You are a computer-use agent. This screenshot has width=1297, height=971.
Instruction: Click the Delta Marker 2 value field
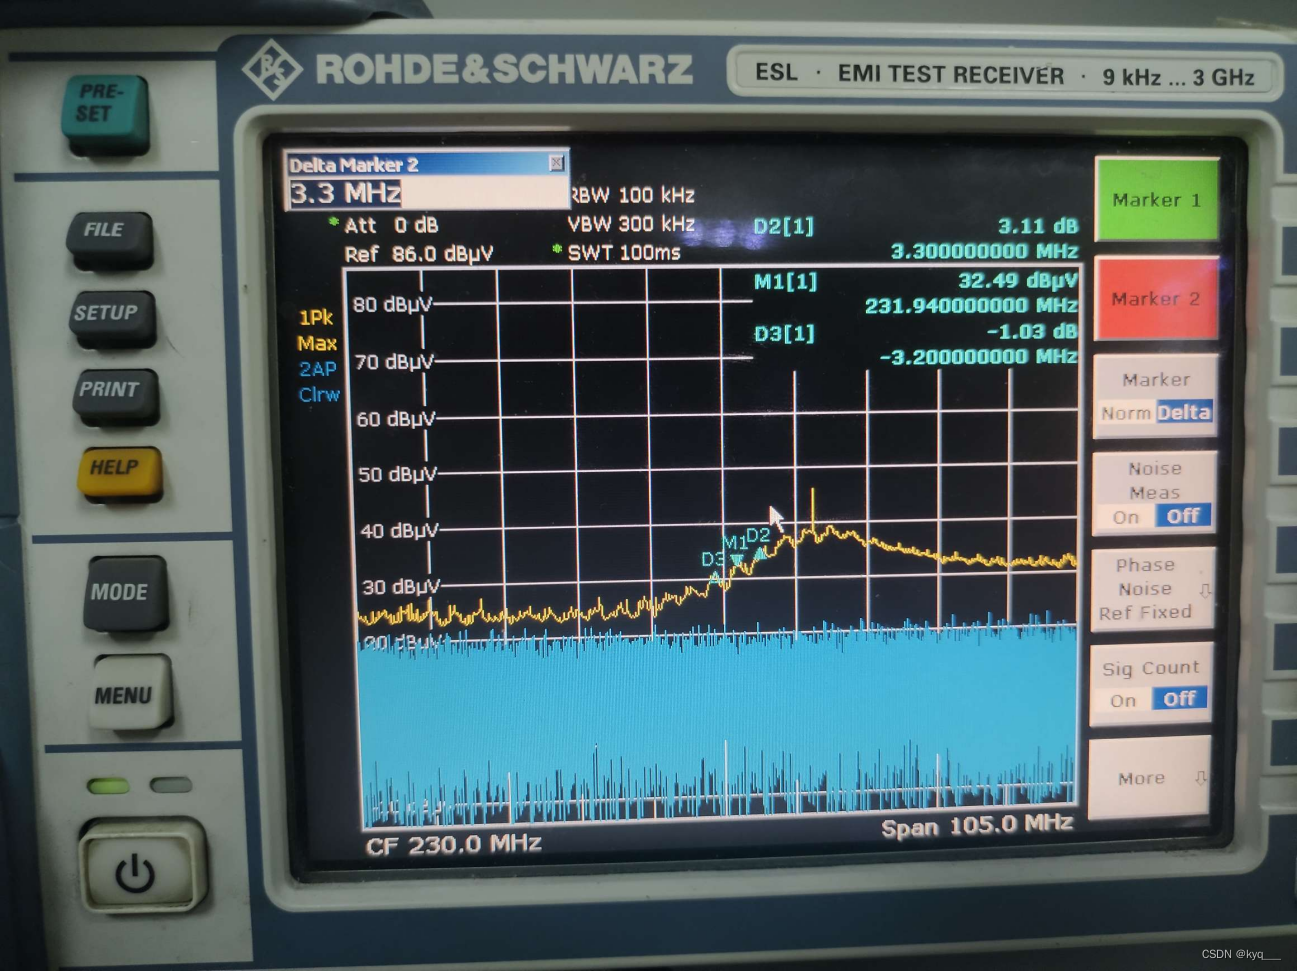(427, 193)
